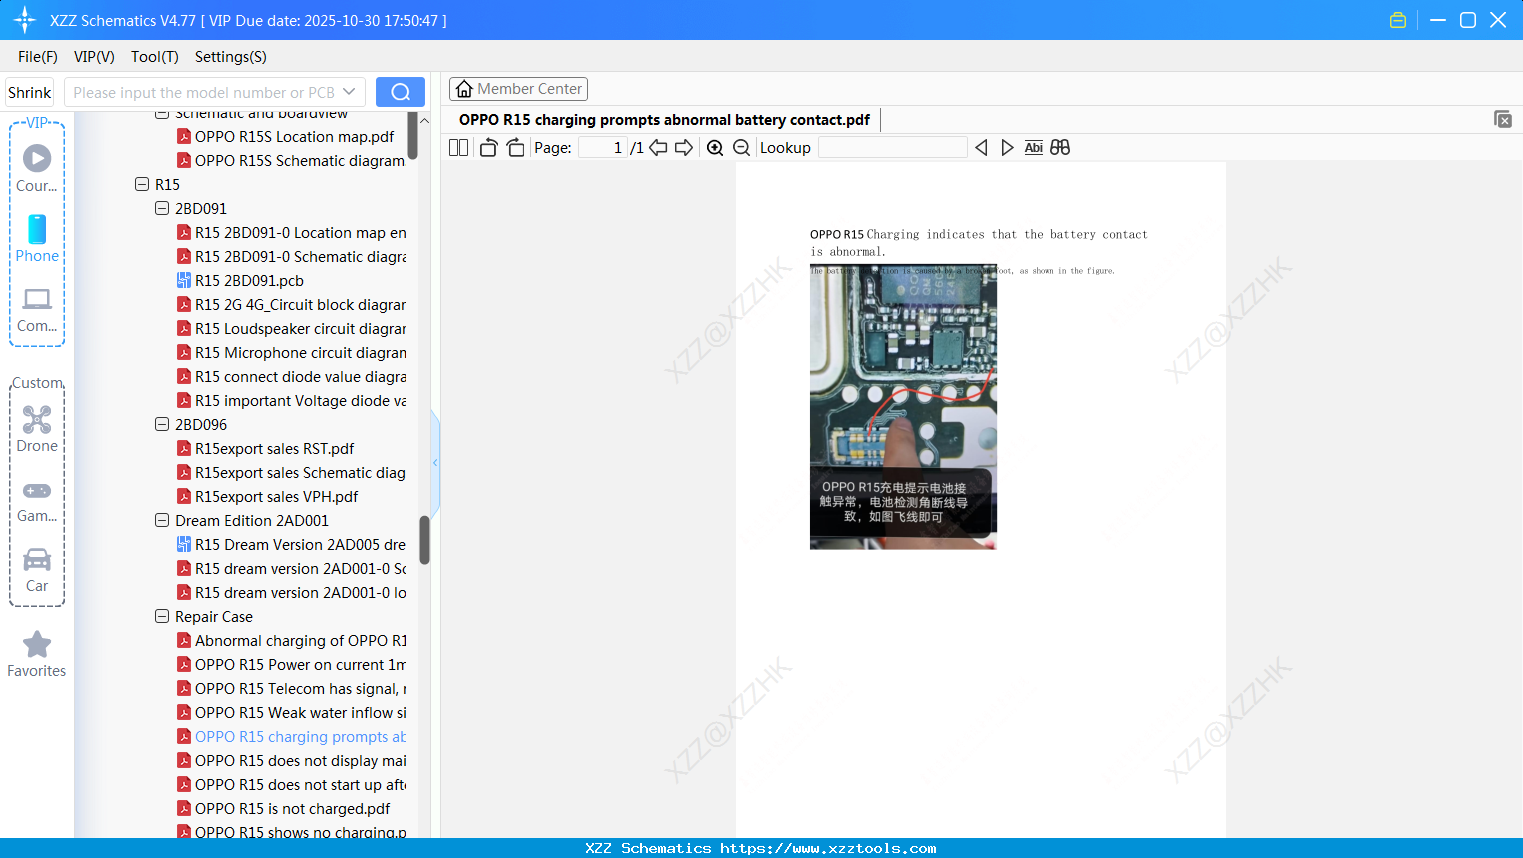Open R15 important Voltage diode file
1523x858 pixels.
(300, 401)
